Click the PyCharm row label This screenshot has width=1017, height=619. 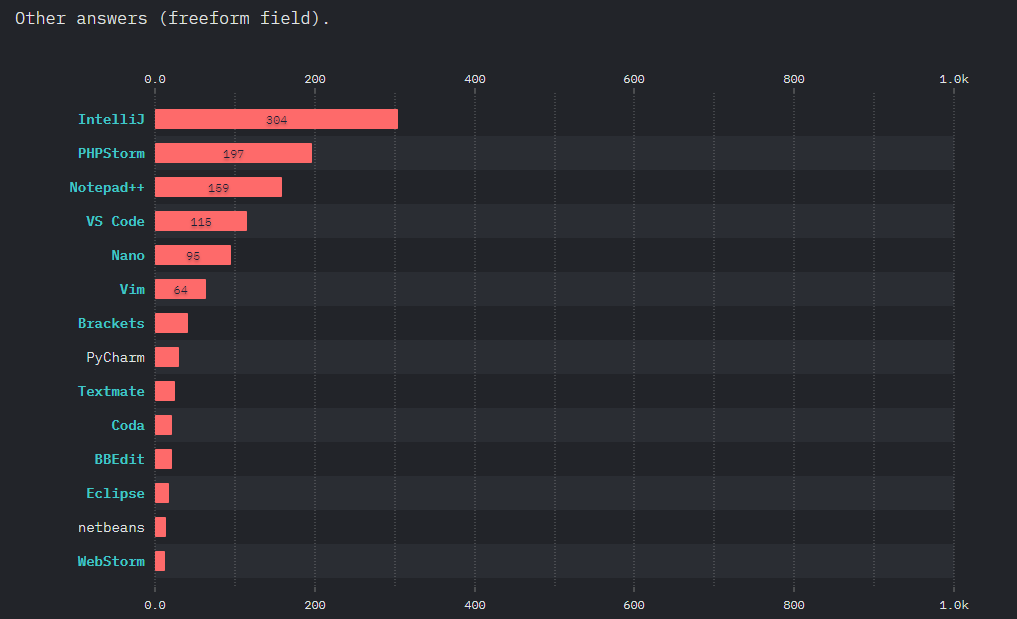[x=115, y=358]
